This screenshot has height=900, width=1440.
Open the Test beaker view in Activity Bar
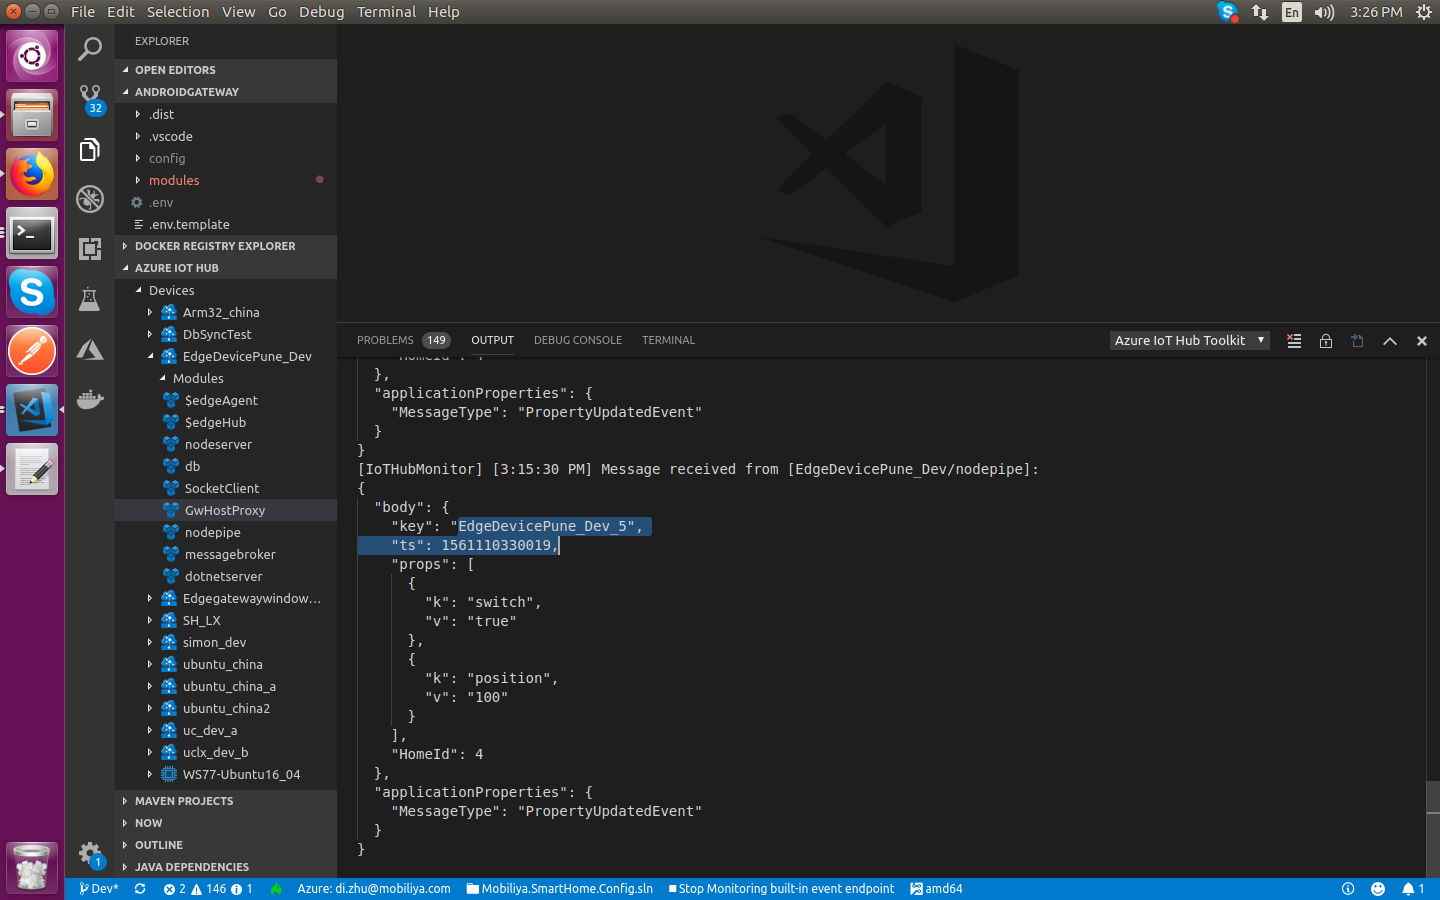(90, 299)
